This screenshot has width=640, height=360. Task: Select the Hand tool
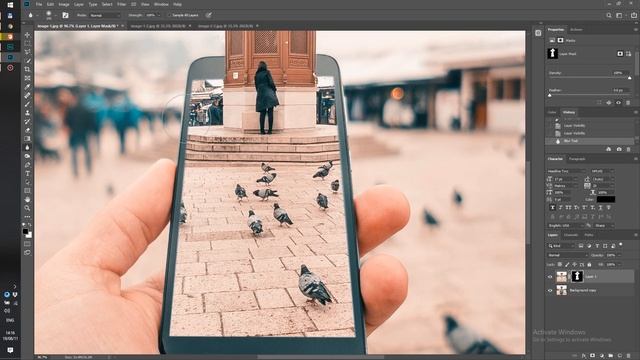[27, 200]
